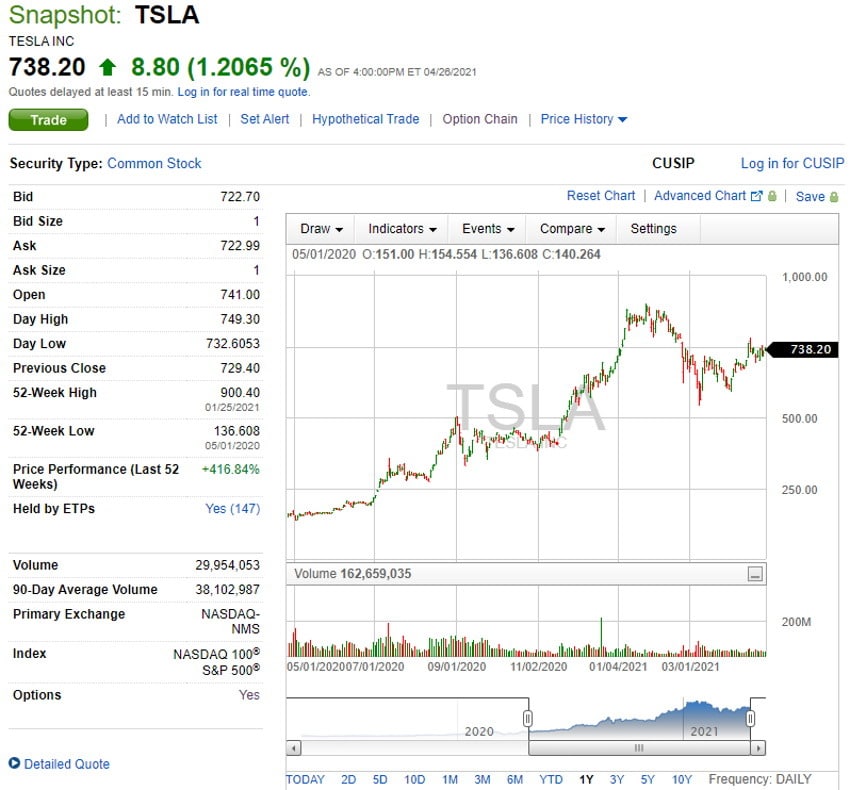Click the 2021 label in overview chart
850x790 pixels.
(704, 731)
